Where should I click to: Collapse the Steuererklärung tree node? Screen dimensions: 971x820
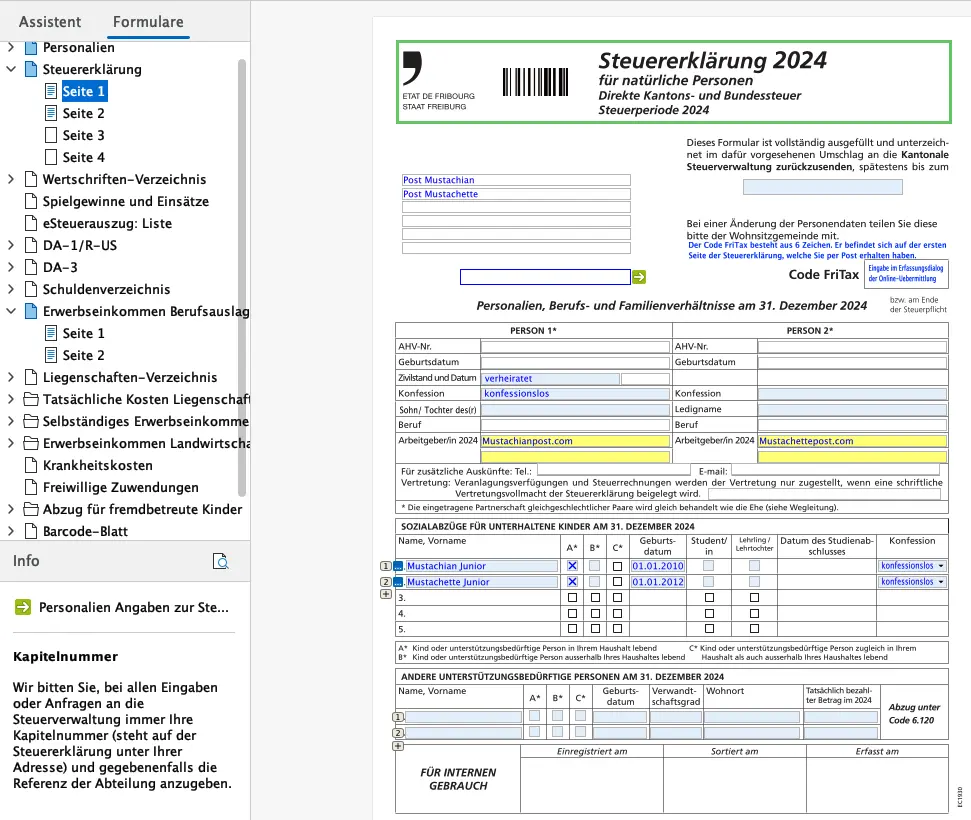click(11, 69)
